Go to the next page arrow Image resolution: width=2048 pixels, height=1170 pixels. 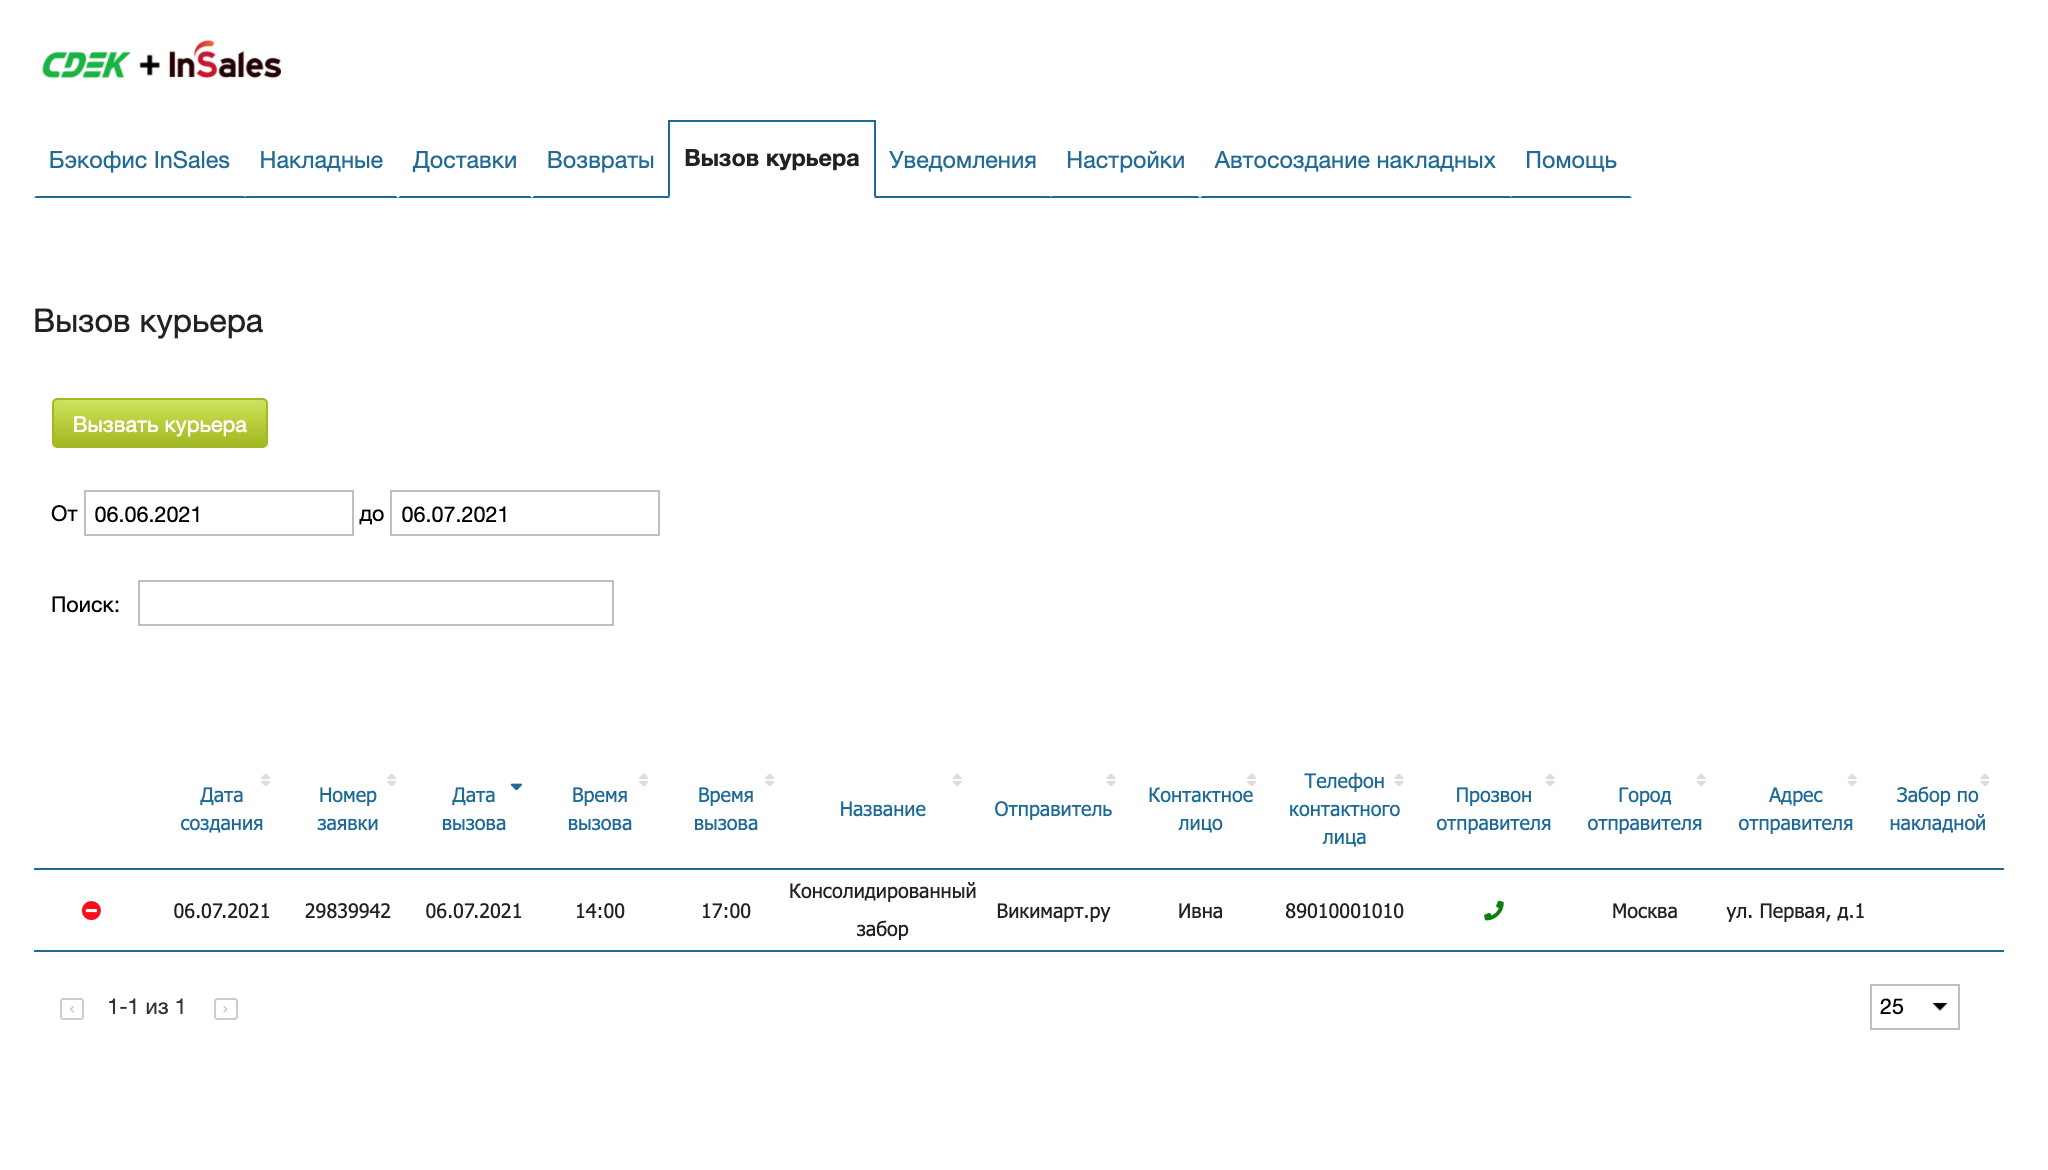click(226, 1009)
